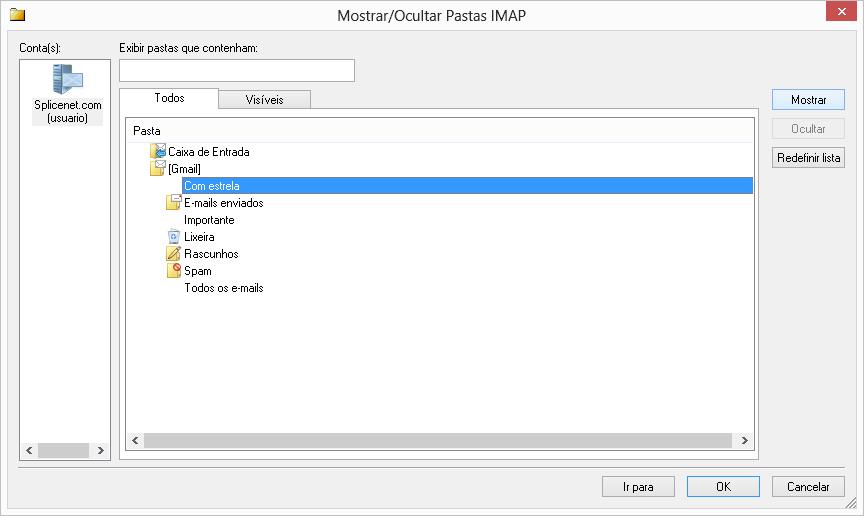This screenshot has width=864, height=516.
Task: Click folder list scroll left arrow
Action: click(x=135, y=440)
